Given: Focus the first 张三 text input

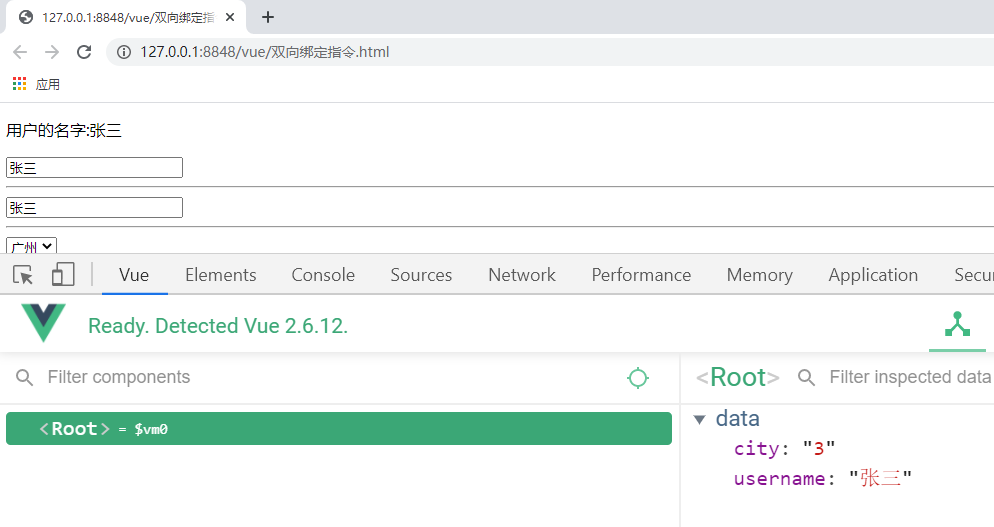Looking at the screenshot, I should point(94,167).
